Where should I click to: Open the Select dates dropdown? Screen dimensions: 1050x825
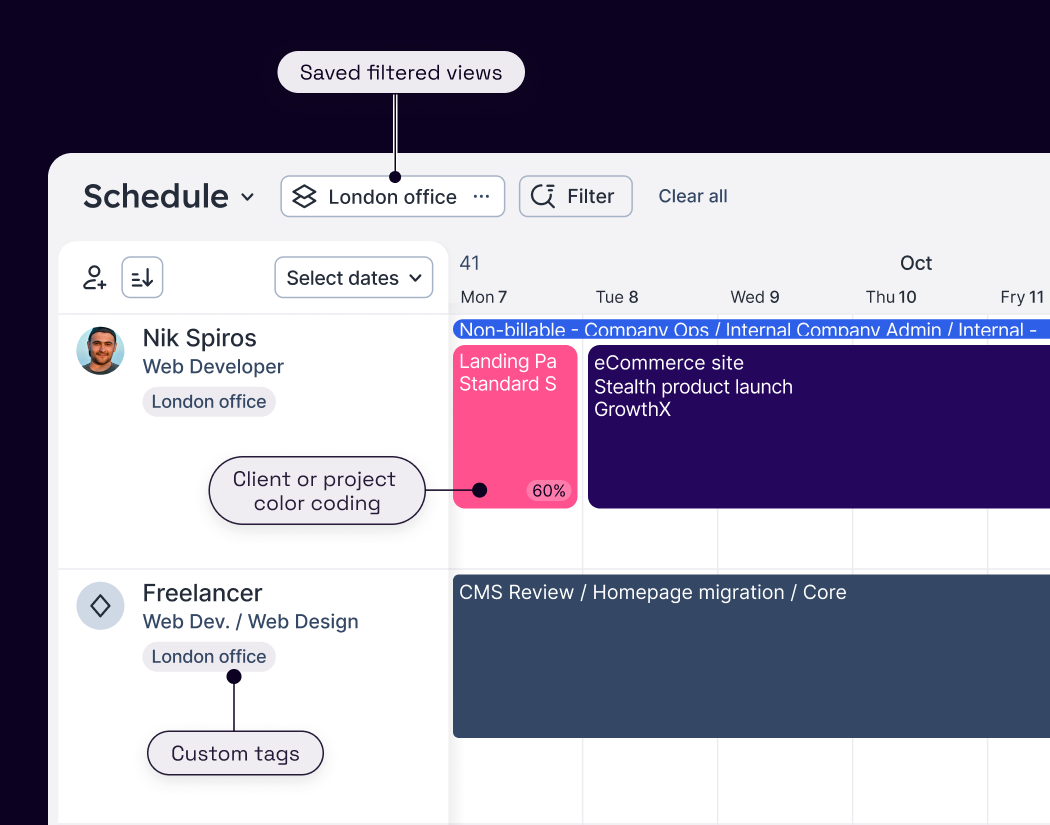point(353,277)
